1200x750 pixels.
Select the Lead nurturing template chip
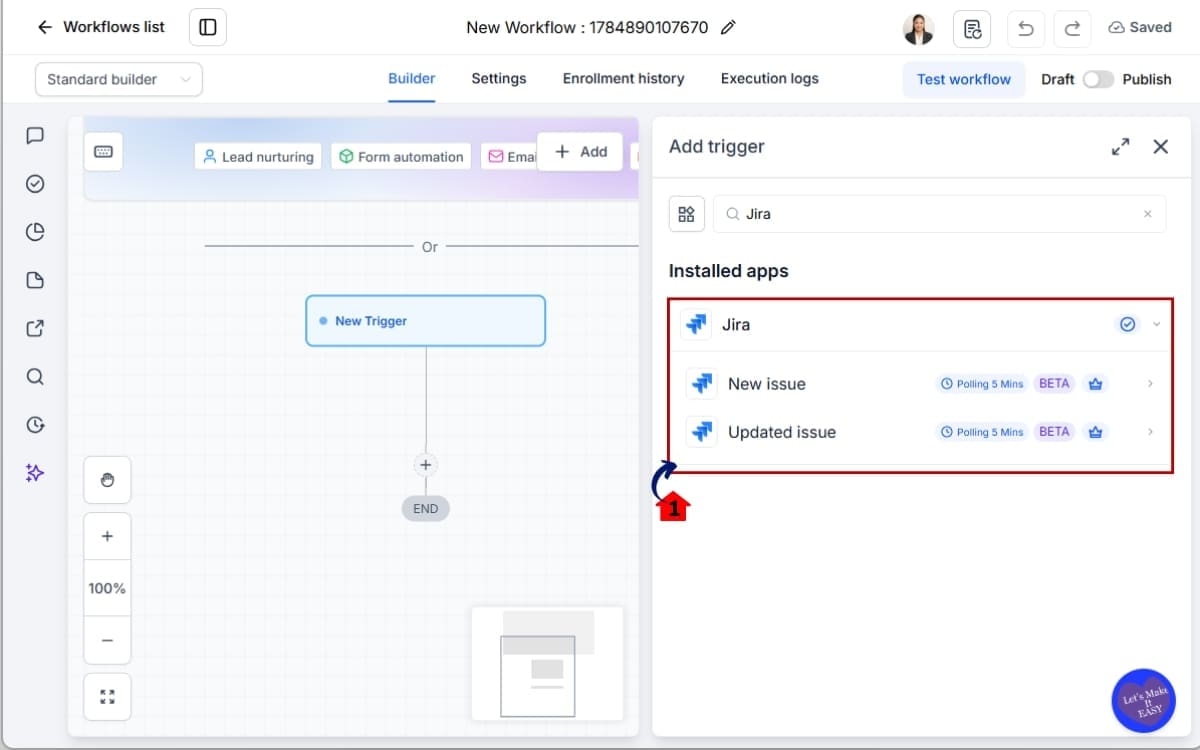click(x=258, y=156)
